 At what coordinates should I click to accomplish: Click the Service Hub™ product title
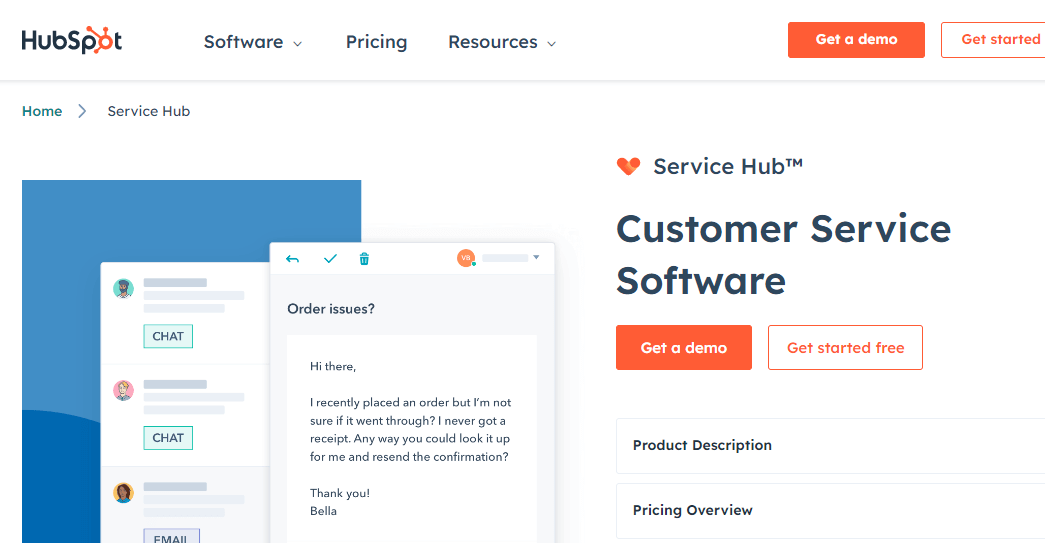(728, 166)
